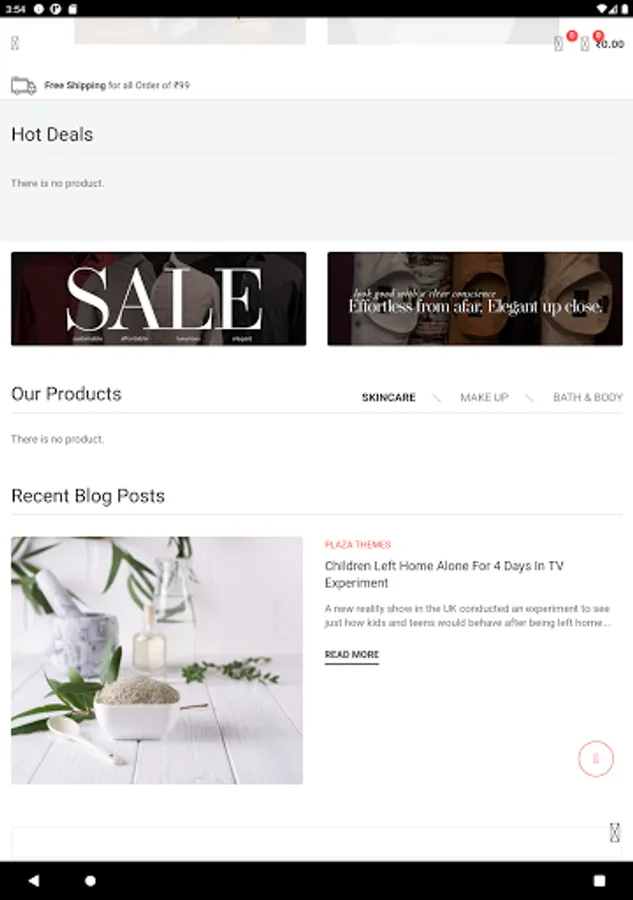This screenshot has width=633, height=900.
Task: Open the shopping cart icon in header
Action: tap(584, 44)
